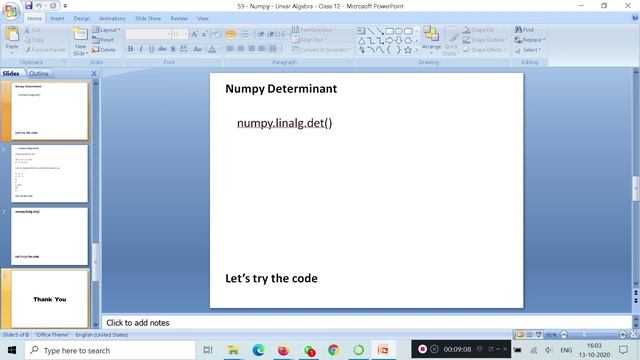Click to add notes field
The image size is (640, 360).
367,322
